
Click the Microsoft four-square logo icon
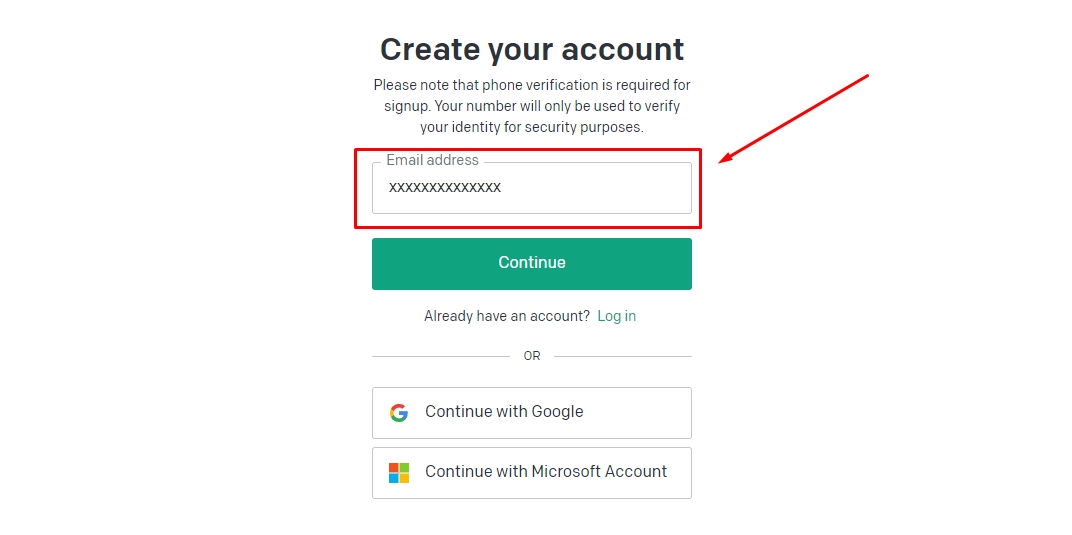[399, 473]
